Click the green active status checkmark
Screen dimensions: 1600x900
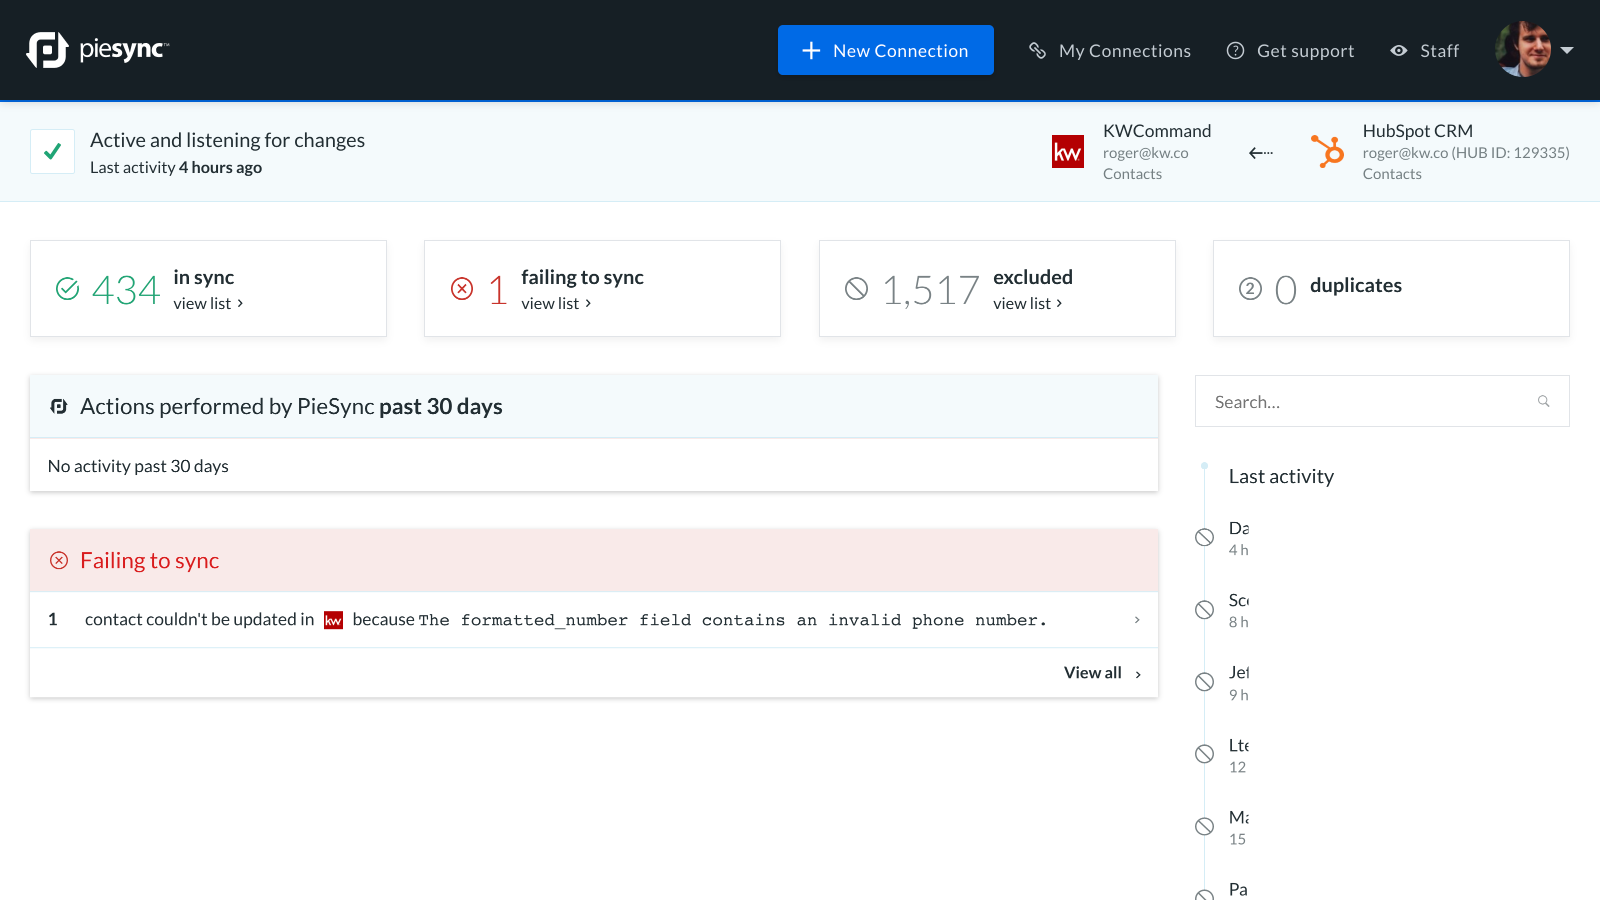pyautogui.click(x=52, y=152)
